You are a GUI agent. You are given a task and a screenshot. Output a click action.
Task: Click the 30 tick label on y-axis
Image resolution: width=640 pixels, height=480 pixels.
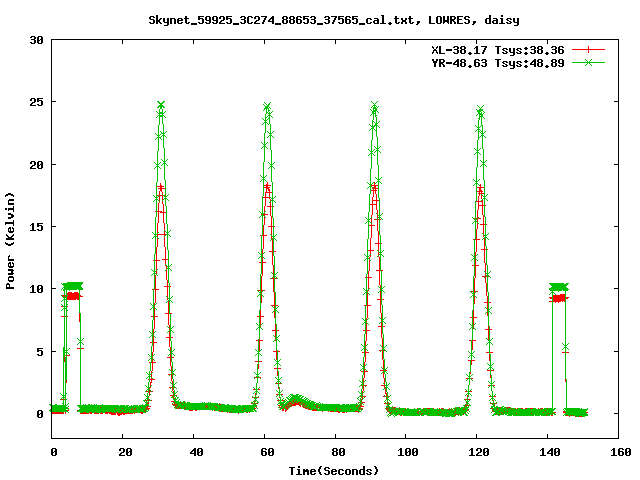(37, 40)
